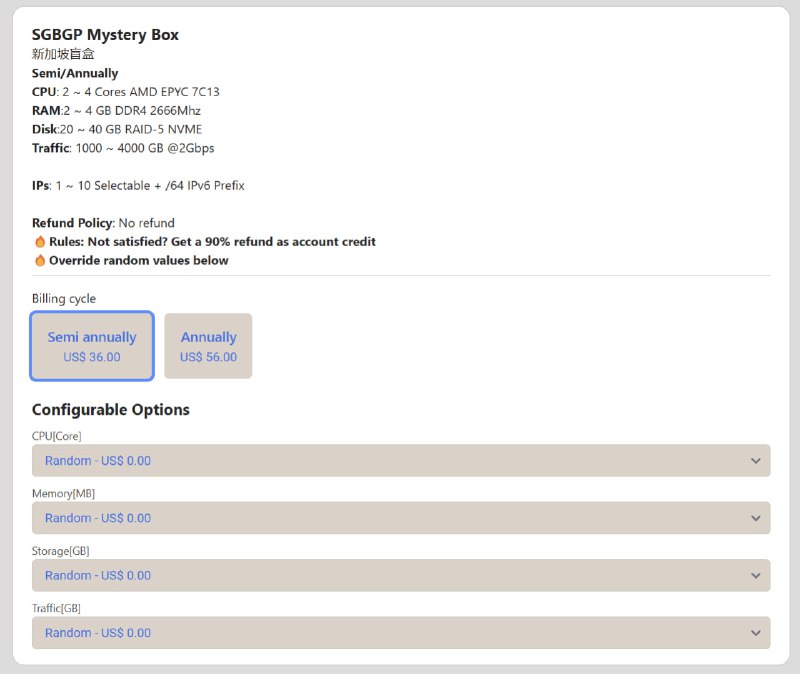Screen dimensions: 800x674
Task: Expand the CPU[Core] dropdown chevron
Action: tap(757, 461)
